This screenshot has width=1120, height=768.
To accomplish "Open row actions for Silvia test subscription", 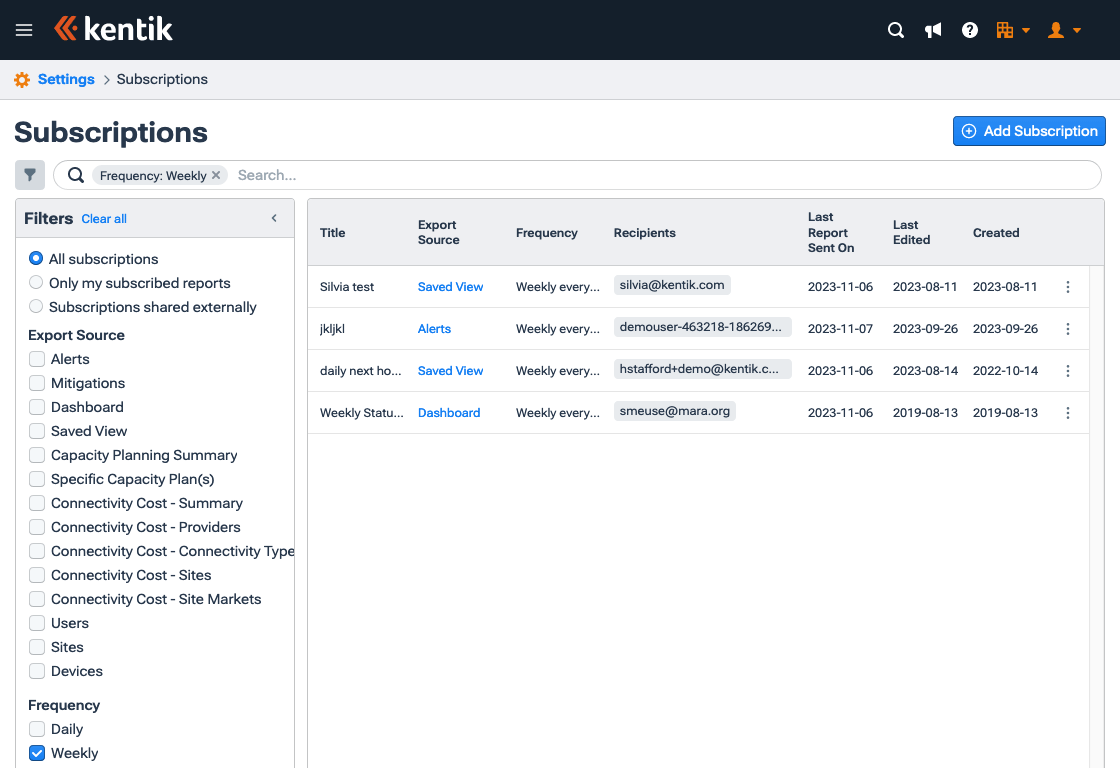I will (x=1067, y=286).
